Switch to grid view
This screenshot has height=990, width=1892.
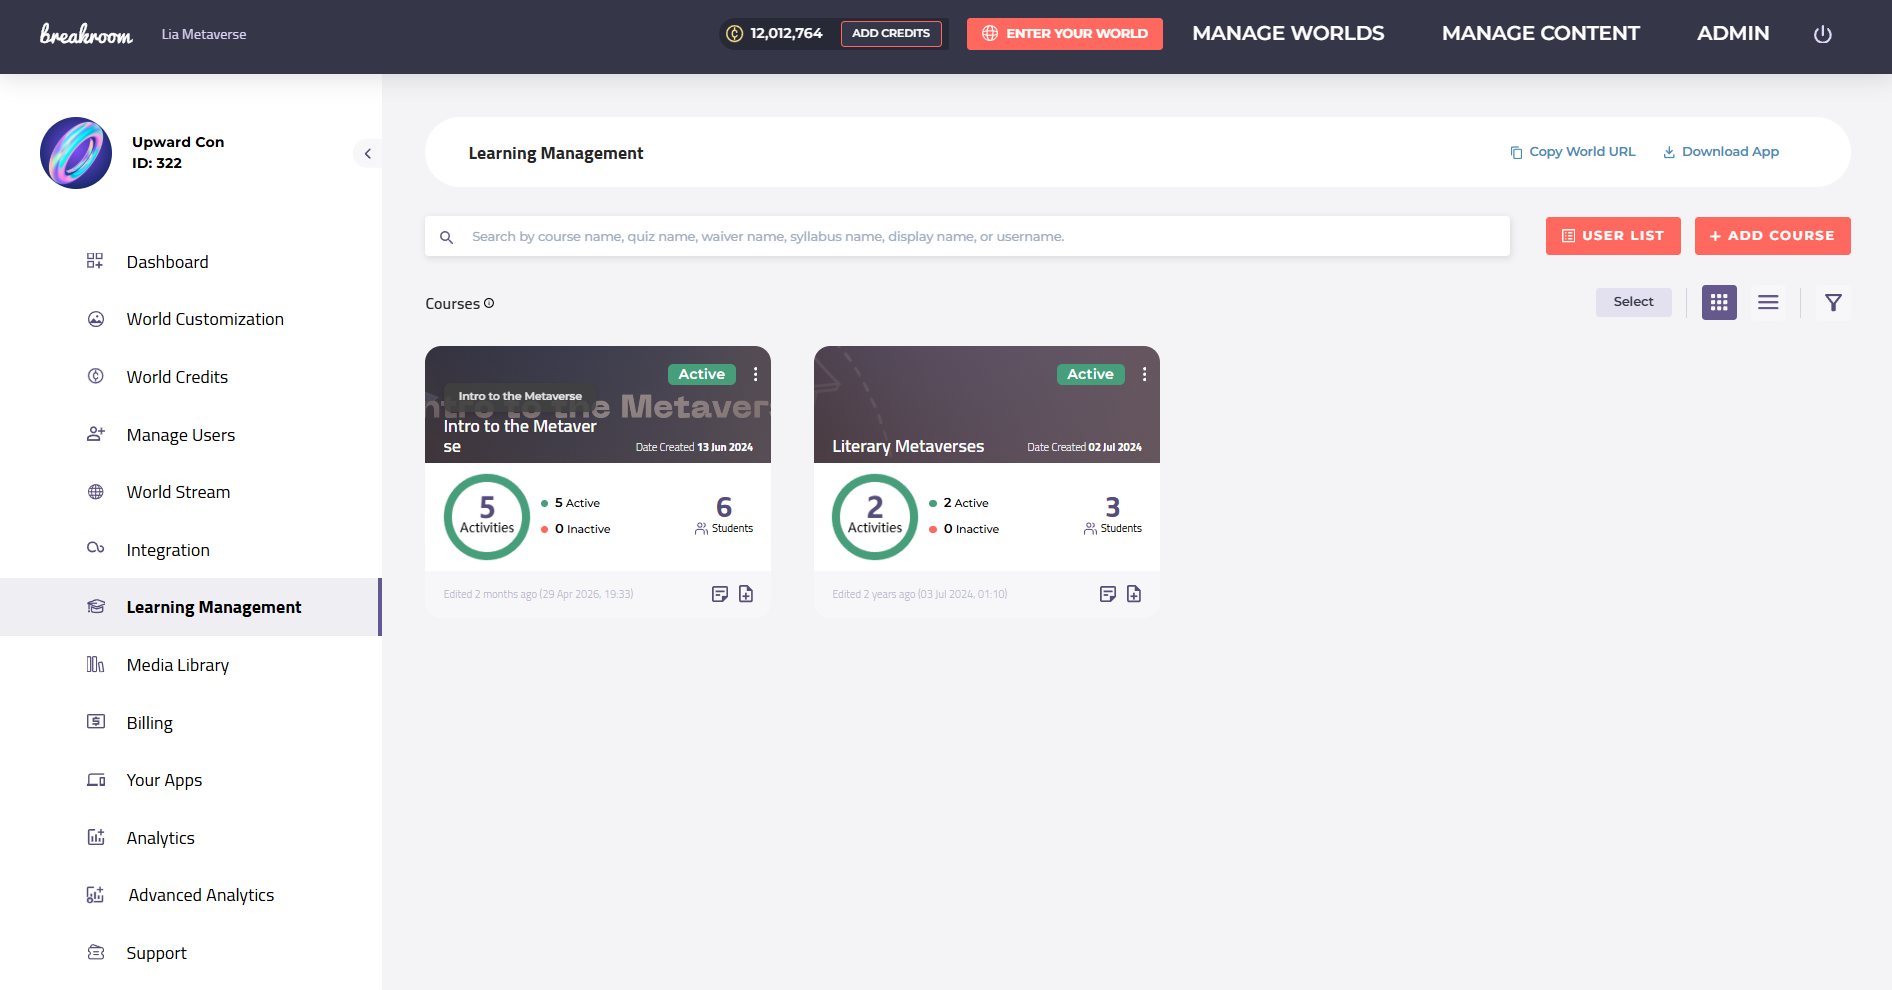pyautogui.click(x=1719, y=302)
